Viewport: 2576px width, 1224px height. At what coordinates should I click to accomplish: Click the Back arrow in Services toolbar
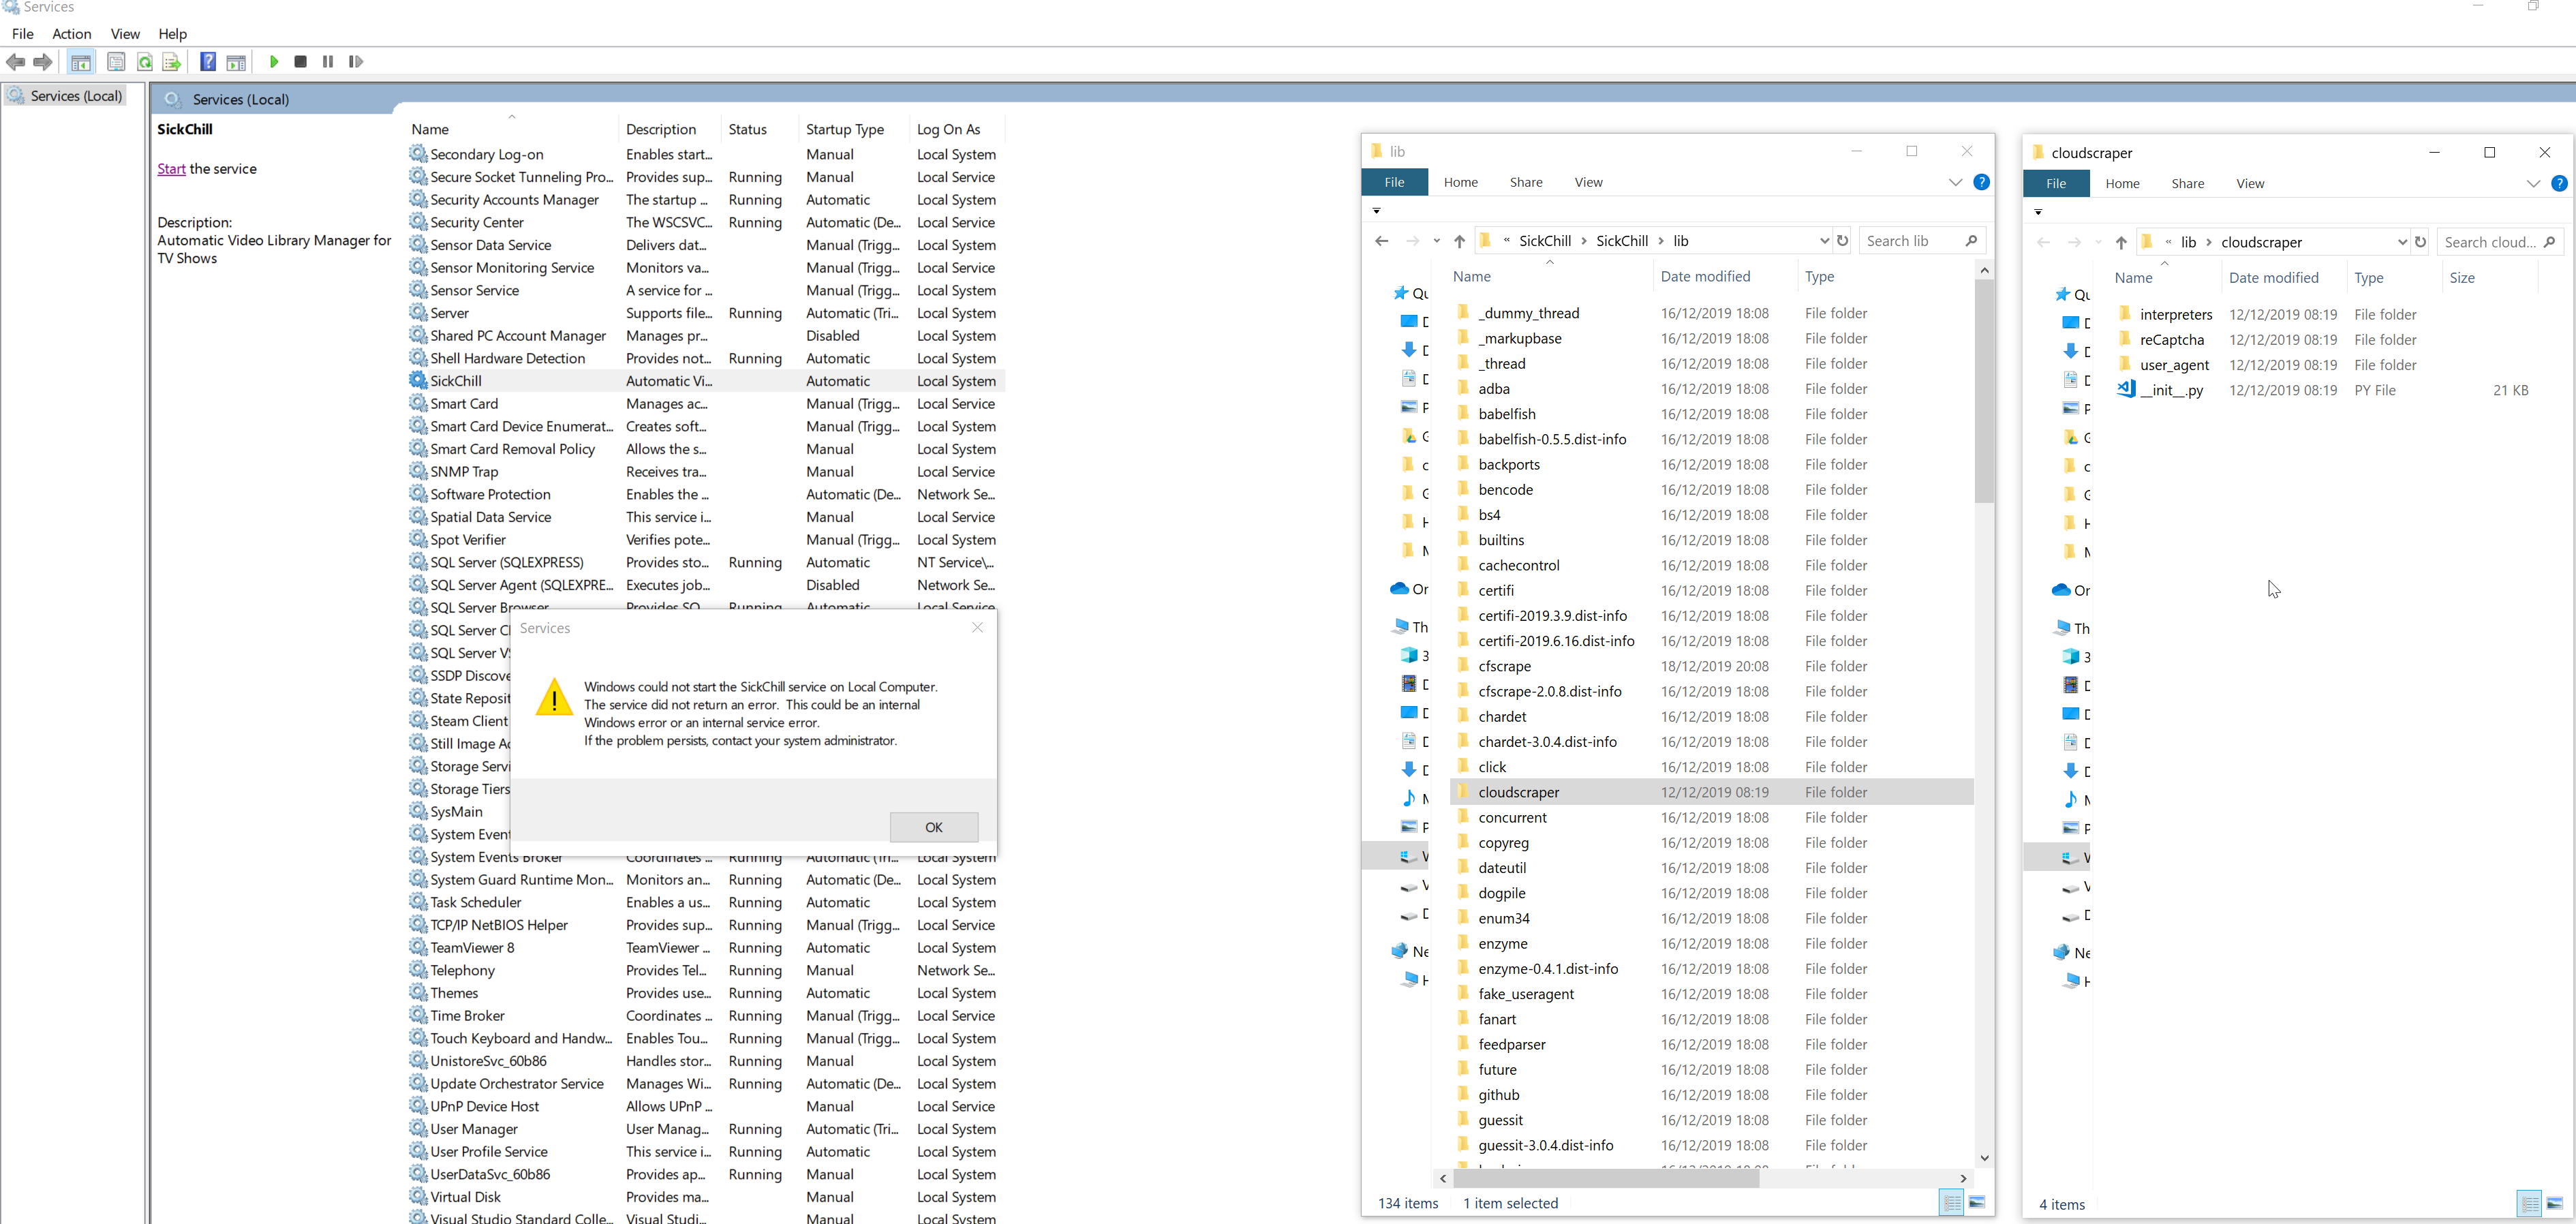(x=15, y=62)
